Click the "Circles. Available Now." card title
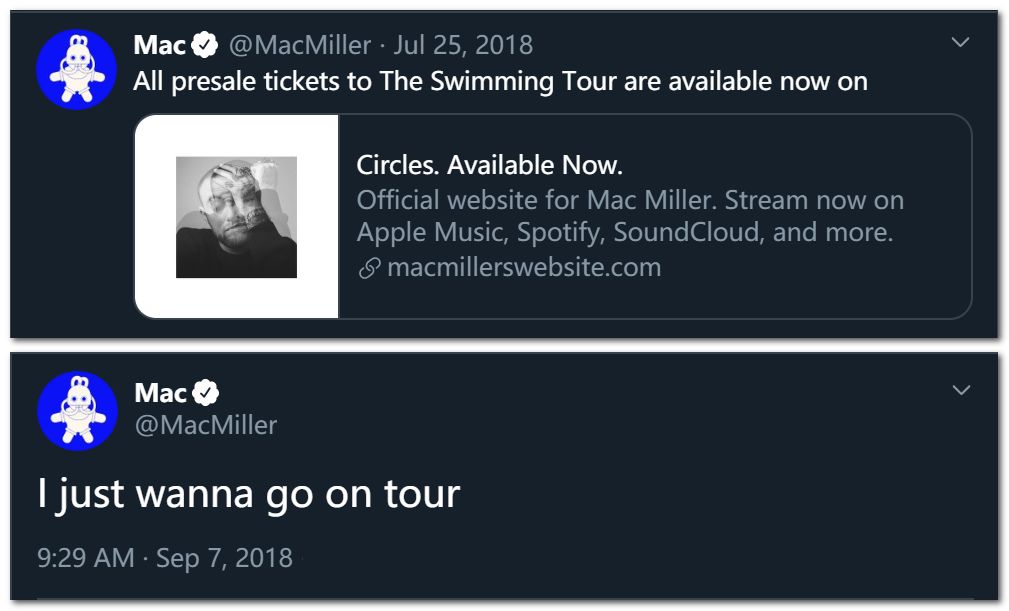This screenshot has width=1009, height=611. (x=489, y=164)
